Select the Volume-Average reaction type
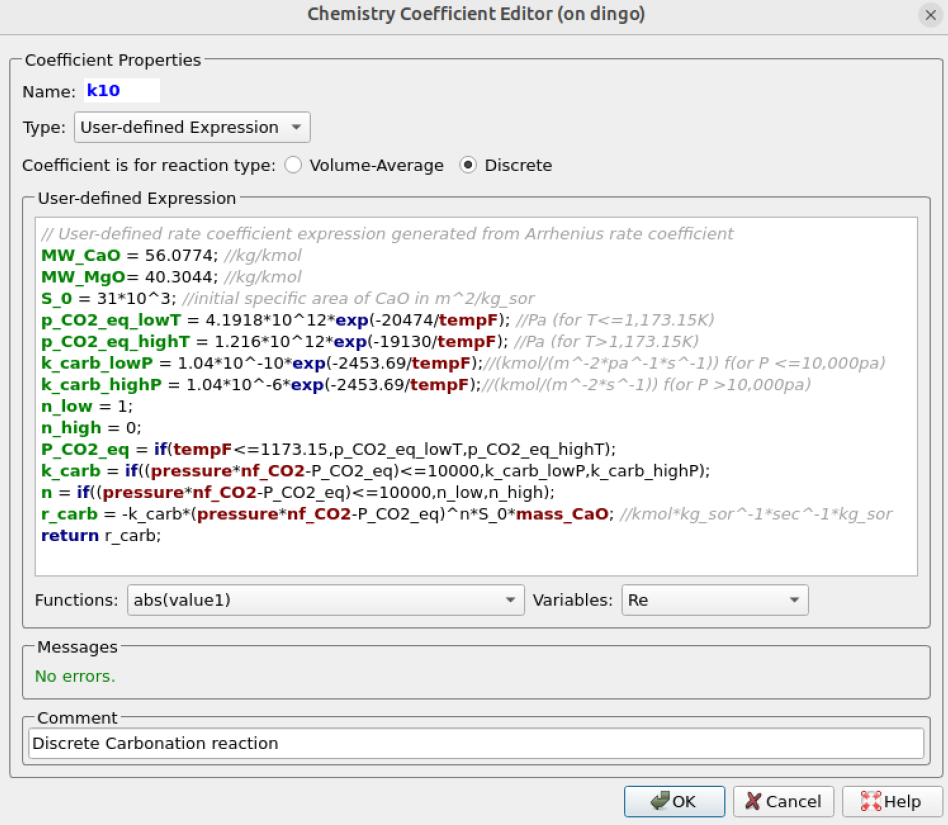 (x=294, y=166)
